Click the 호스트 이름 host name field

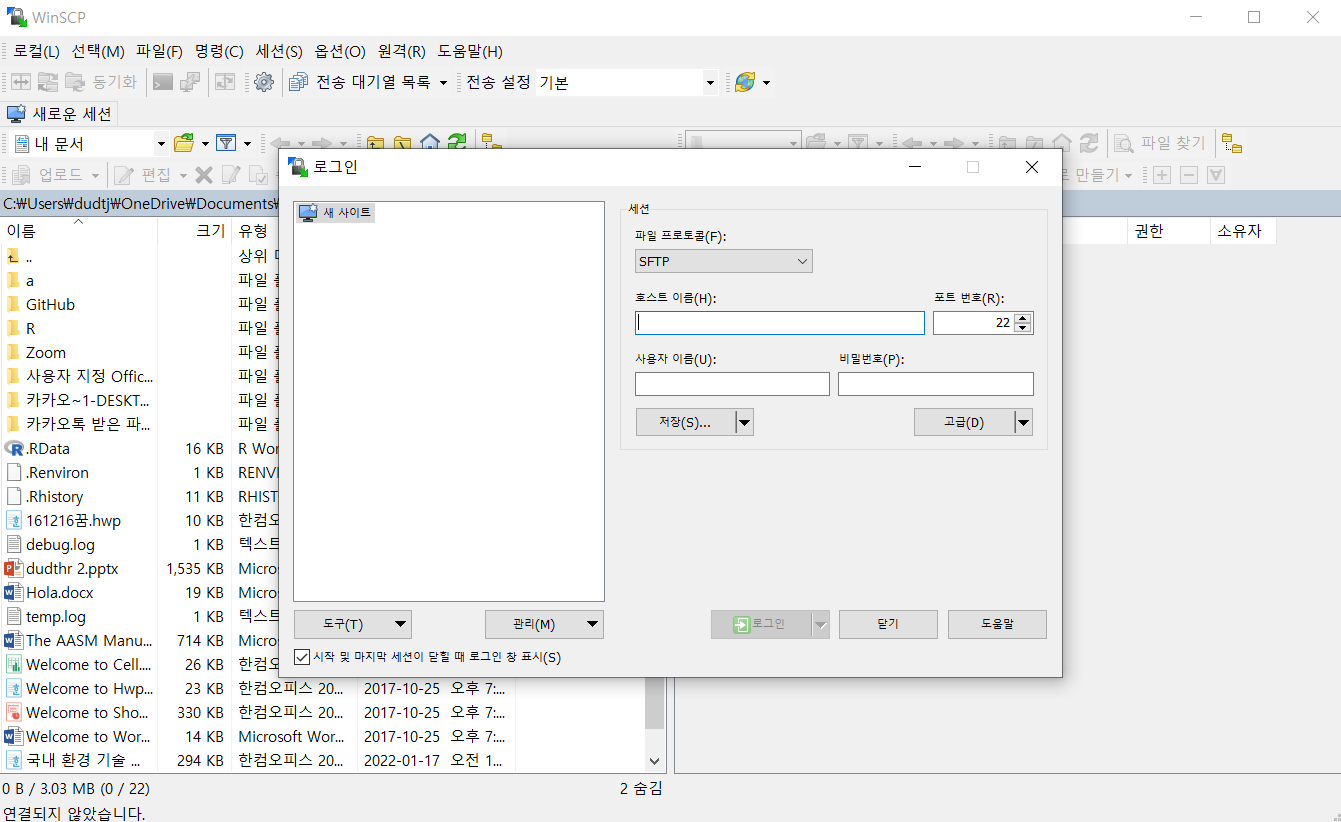(x=780, y=323)
